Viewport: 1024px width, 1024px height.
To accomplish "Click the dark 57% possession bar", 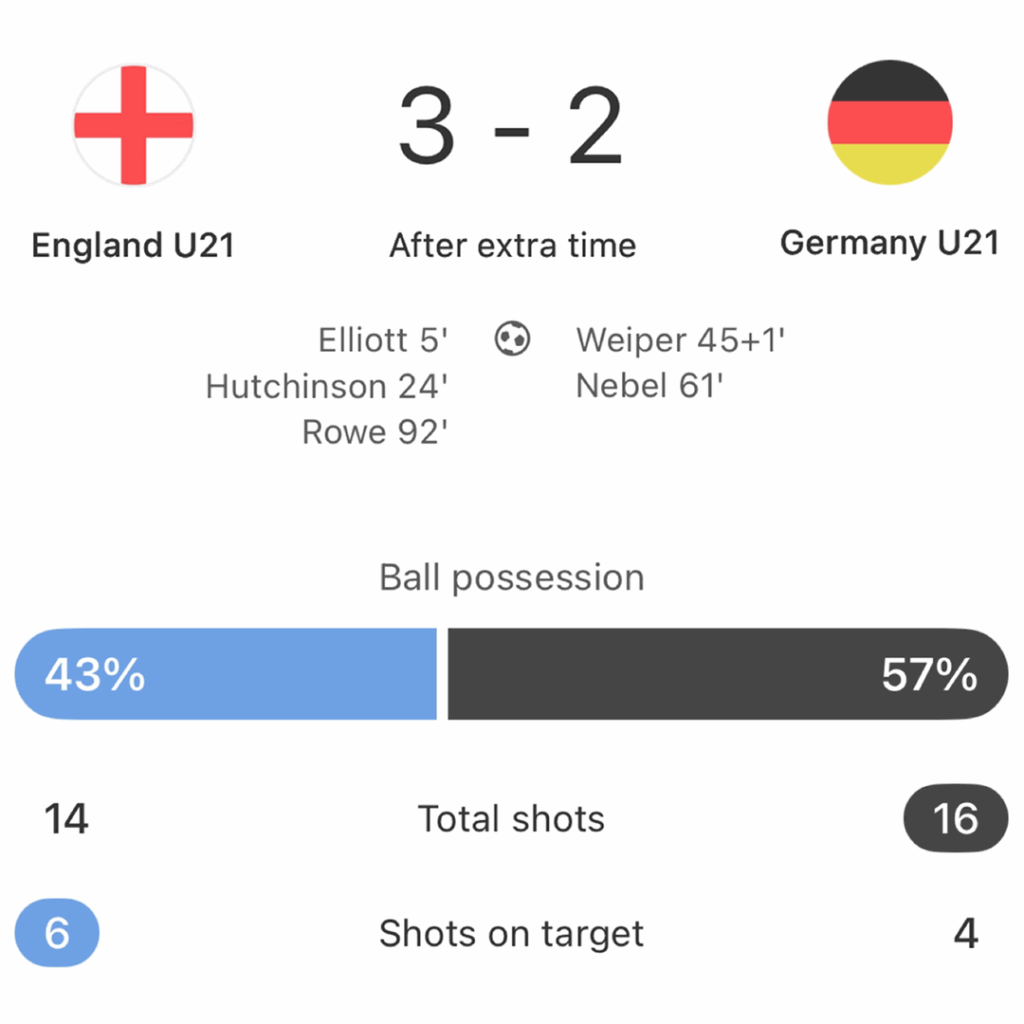I will (x=728, y=674).
